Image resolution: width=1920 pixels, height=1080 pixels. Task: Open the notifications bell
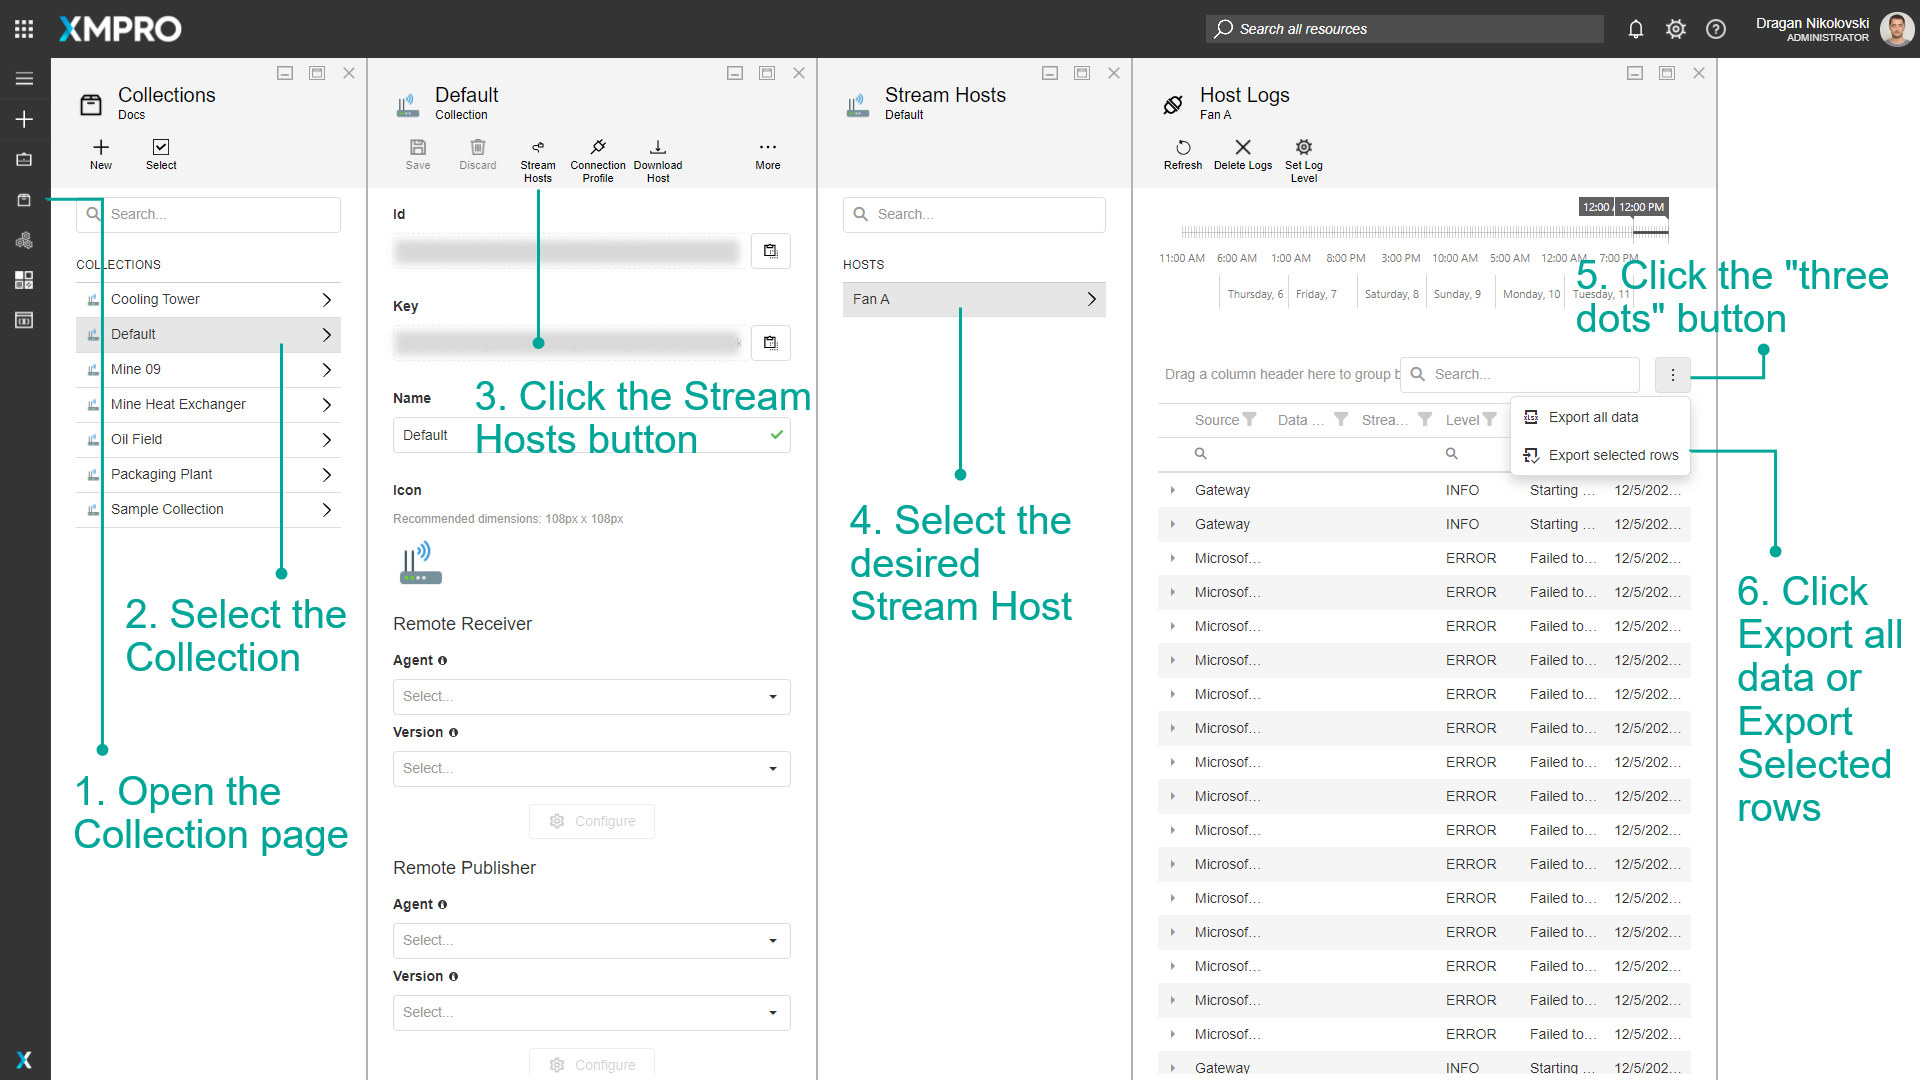(x=1636, y=29)
